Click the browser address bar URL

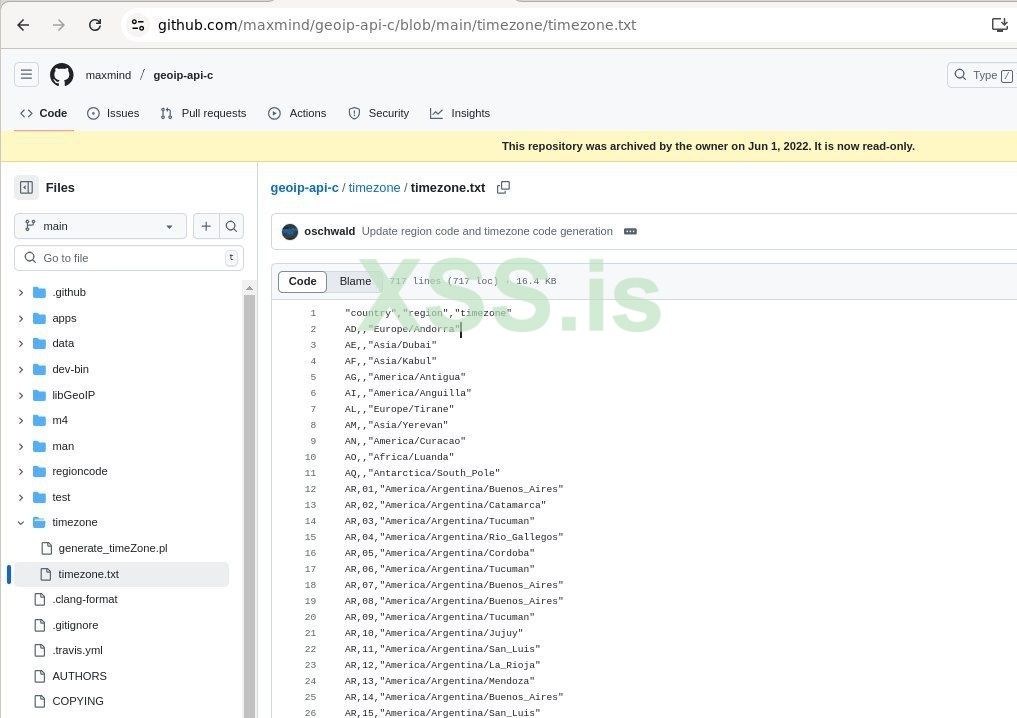coord(397,25)
